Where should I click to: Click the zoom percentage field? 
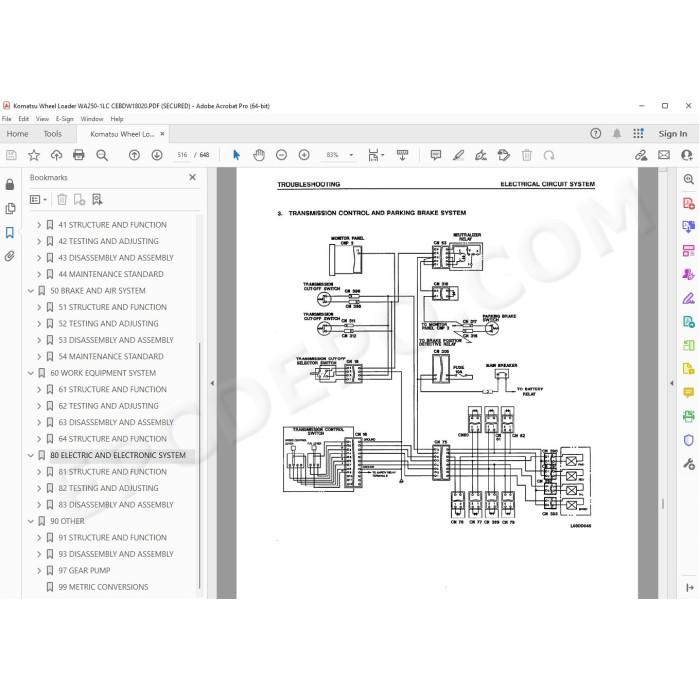point(332,155)
